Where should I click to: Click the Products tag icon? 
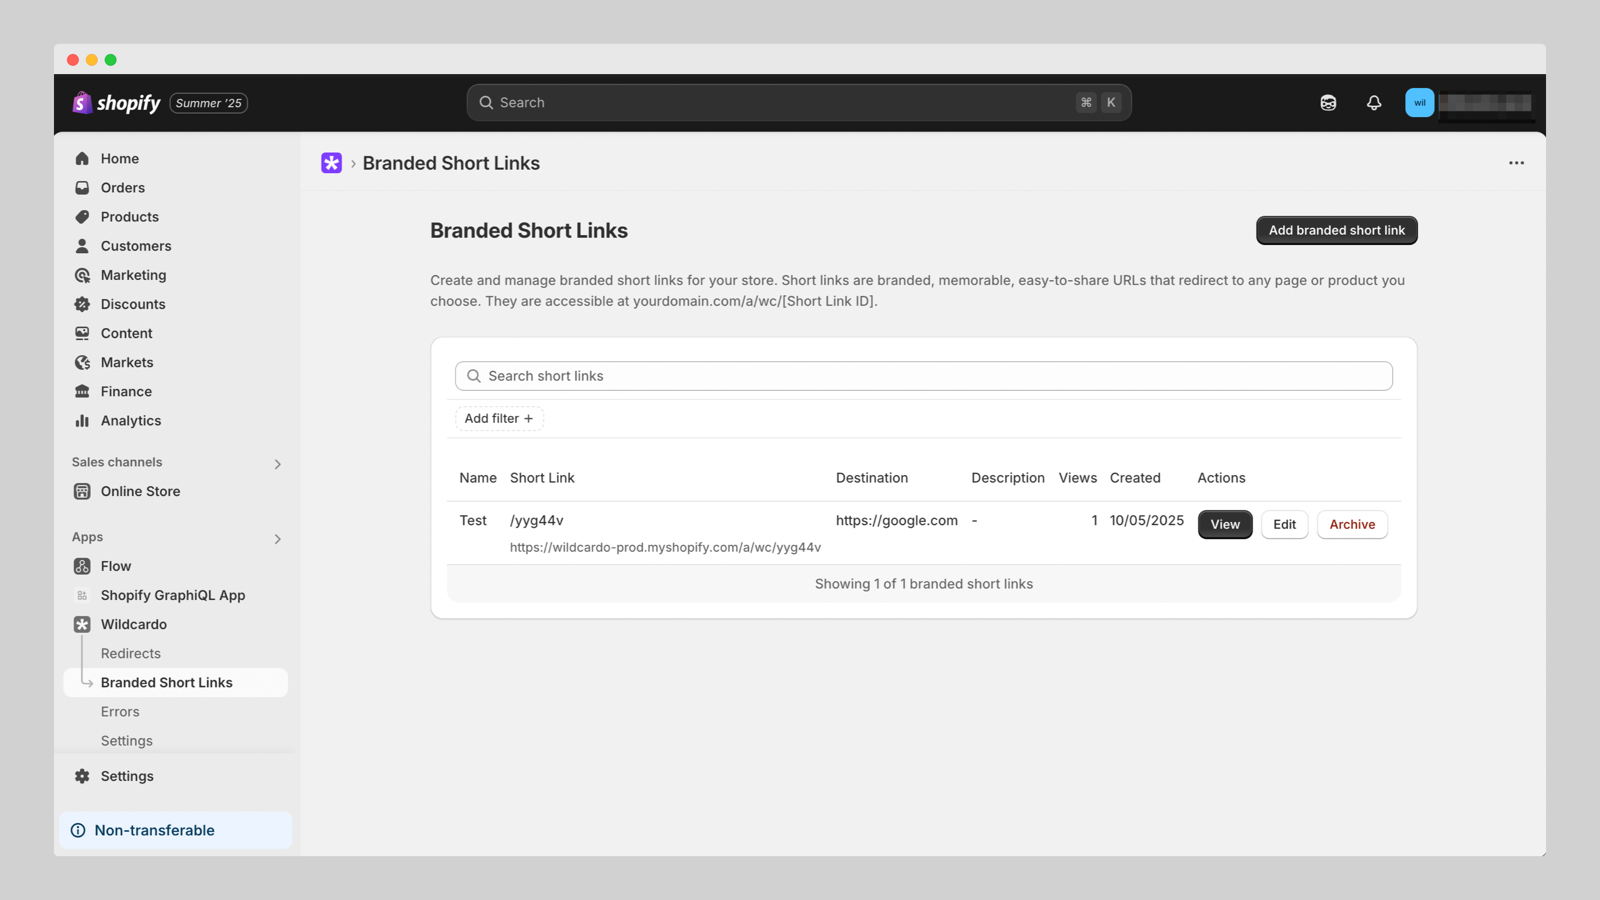(x=82, y=217)
